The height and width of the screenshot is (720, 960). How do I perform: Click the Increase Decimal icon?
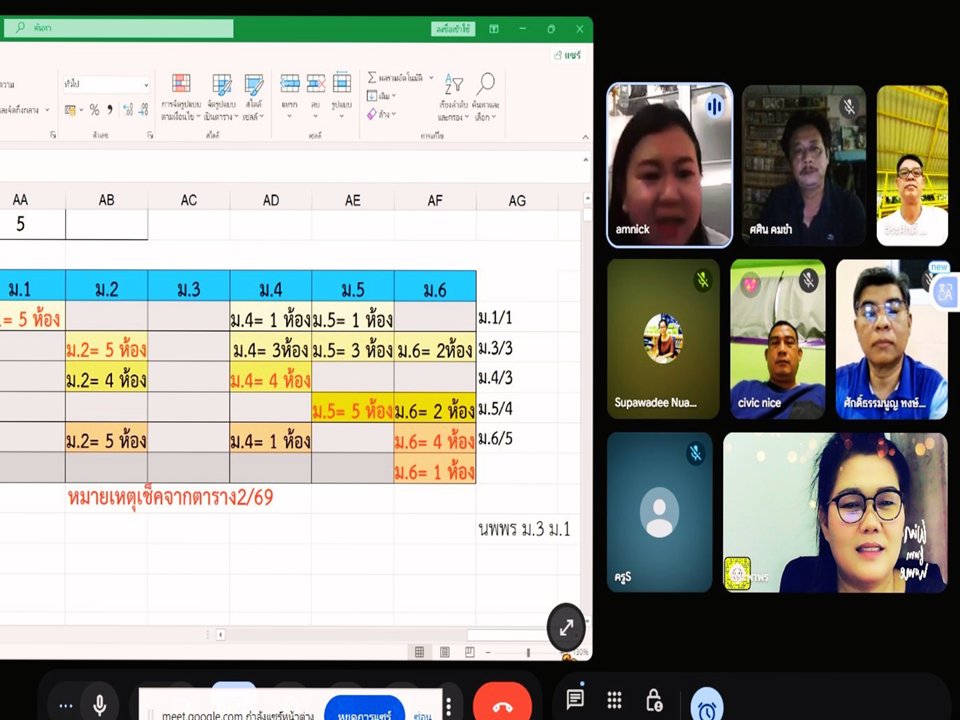[x=128, y=110]
